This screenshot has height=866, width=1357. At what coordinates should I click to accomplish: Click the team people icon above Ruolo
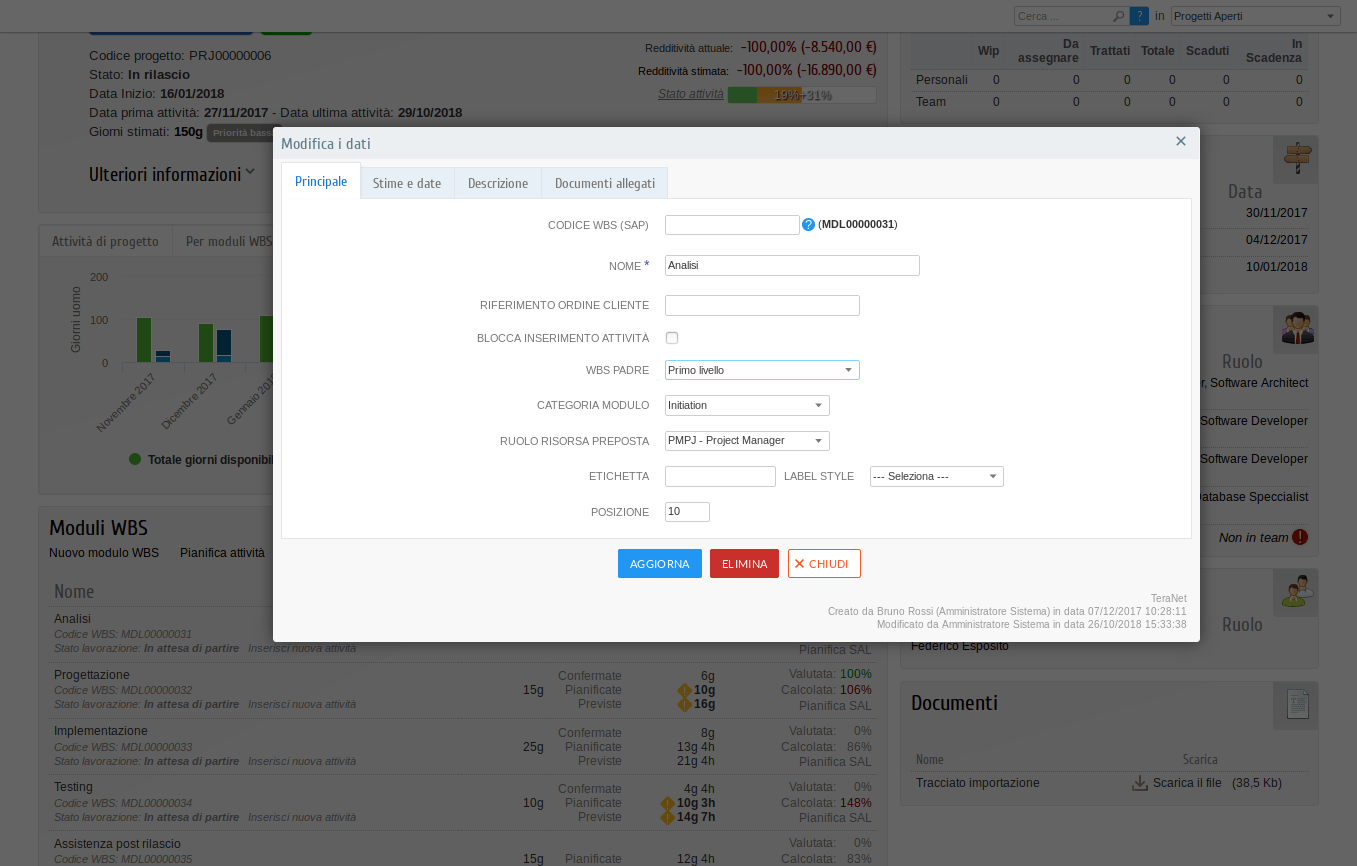[x=1297, y=327]
